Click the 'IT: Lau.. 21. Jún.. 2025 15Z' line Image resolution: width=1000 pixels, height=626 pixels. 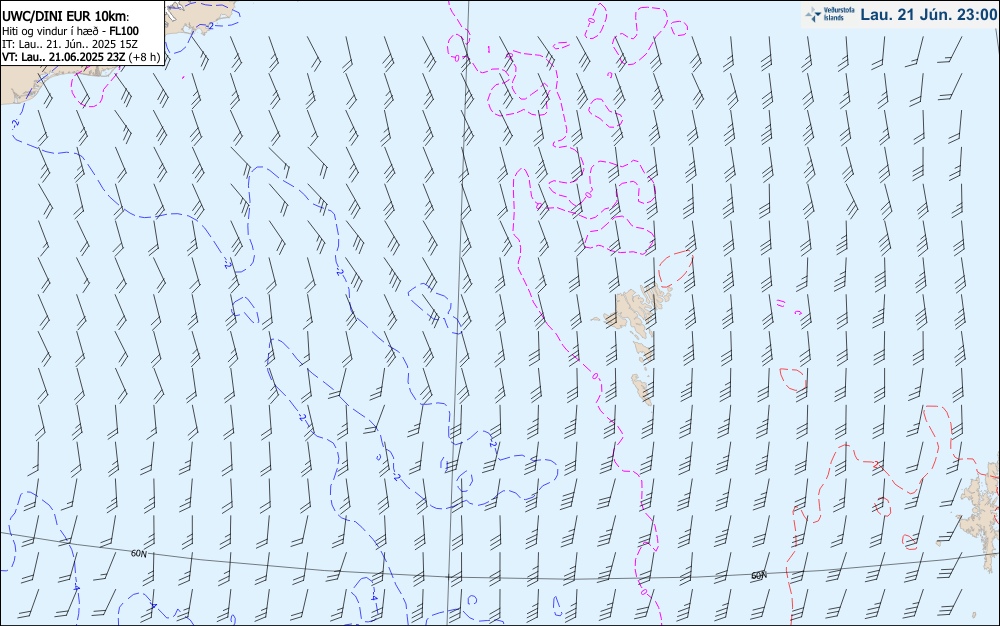[70, 44]
